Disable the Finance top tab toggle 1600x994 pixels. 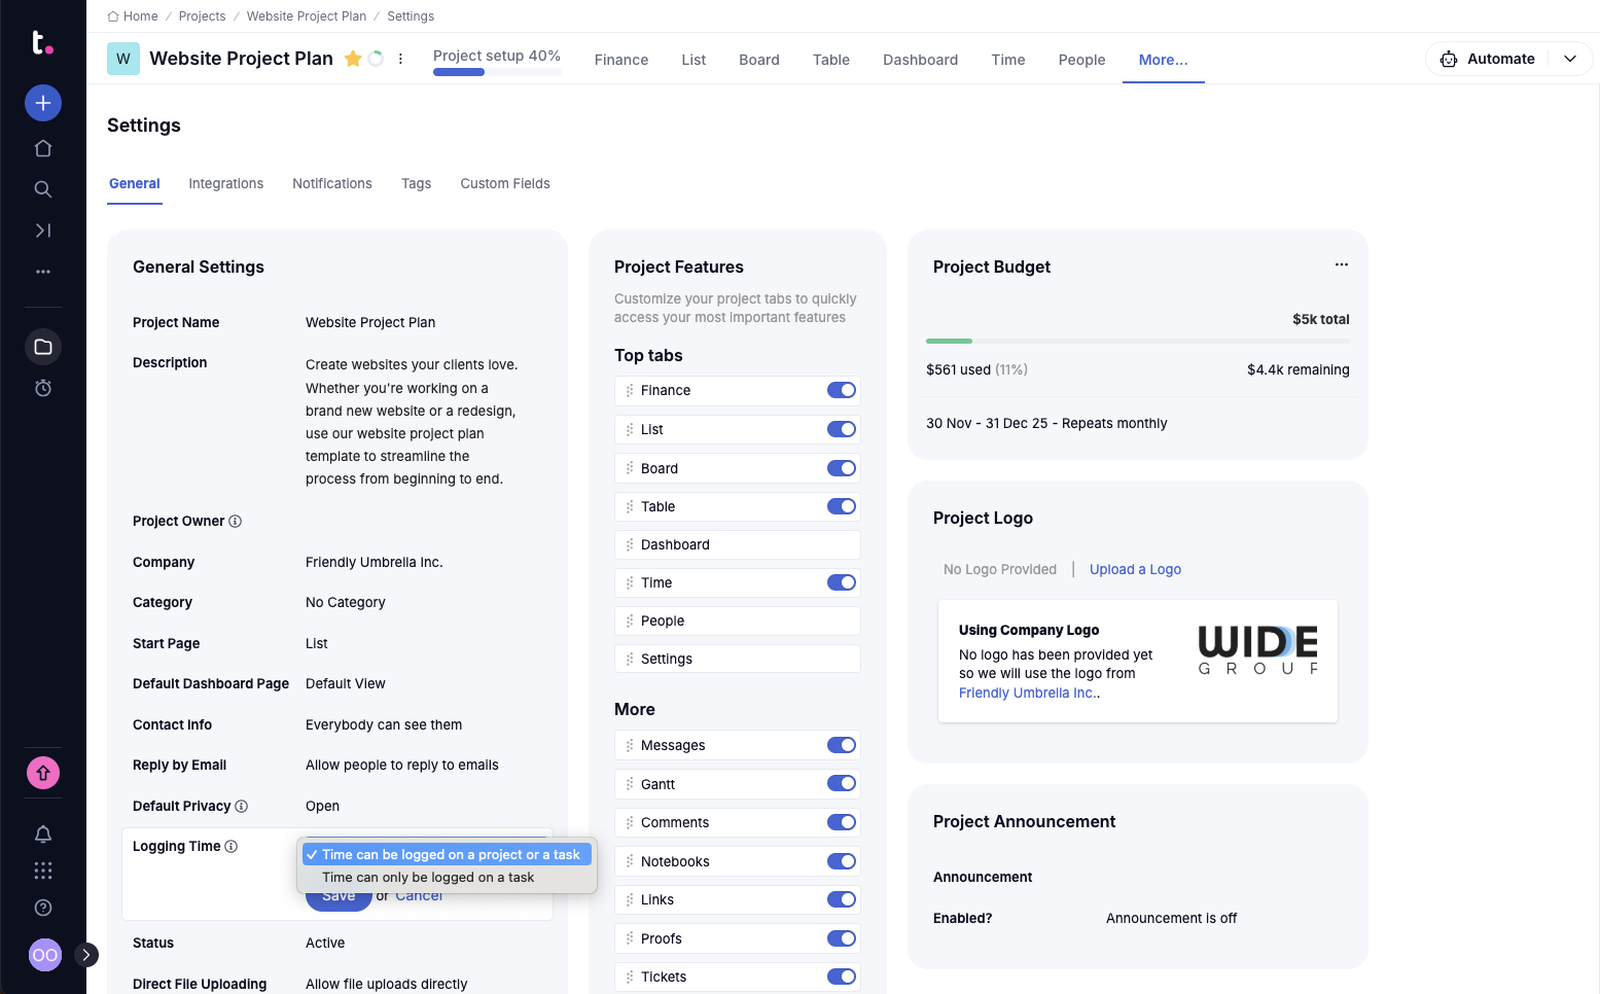tap(841, 390)
